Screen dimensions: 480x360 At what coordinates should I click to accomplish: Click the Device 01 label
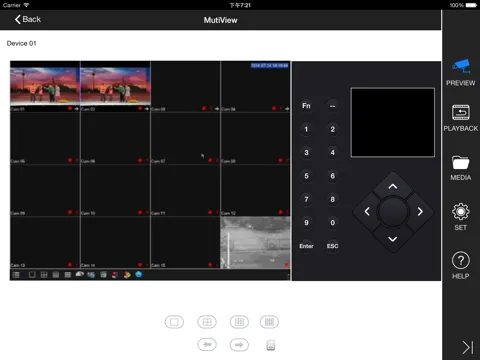tap(21, 43)
